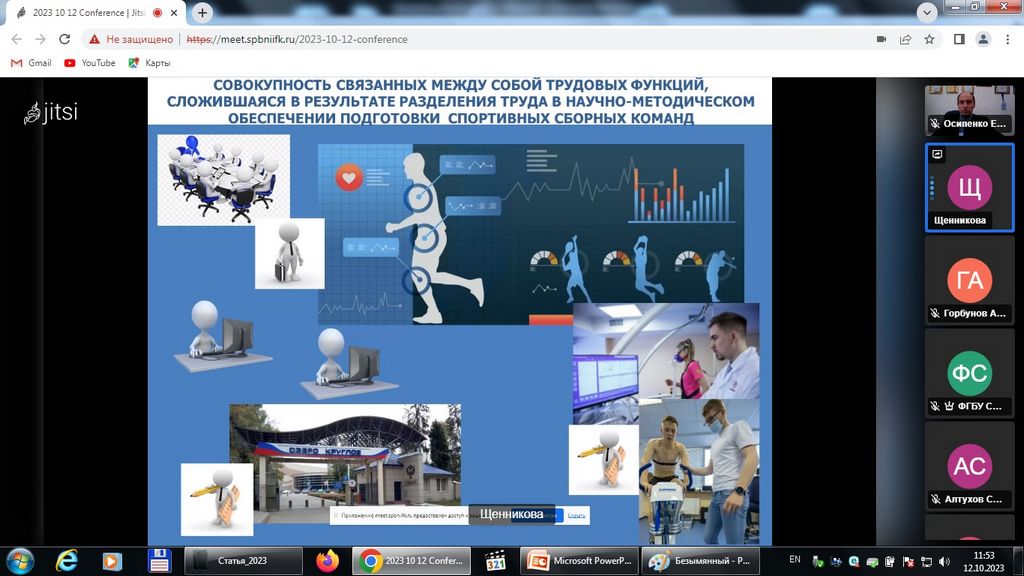
Task: Open the Chrome profile avatar
Action: click(983, 39)
